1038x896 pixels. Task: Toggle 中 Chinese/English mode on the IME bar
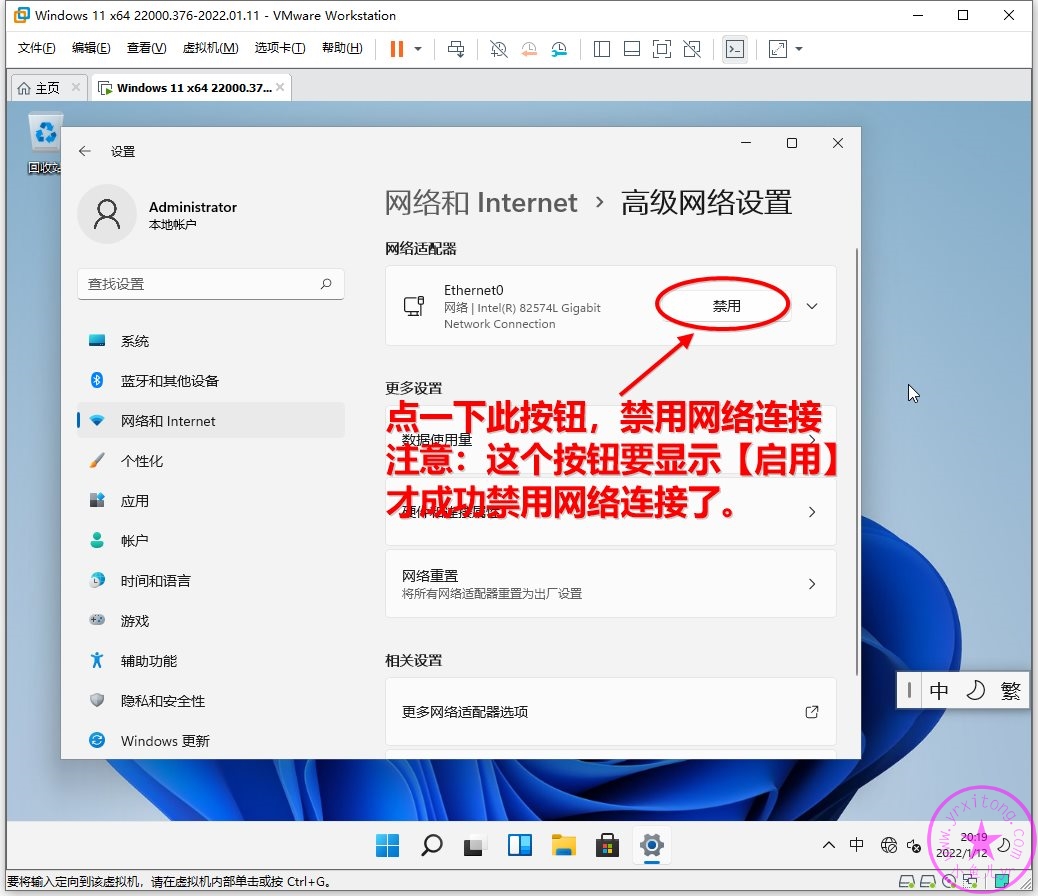tap(939, 691)
